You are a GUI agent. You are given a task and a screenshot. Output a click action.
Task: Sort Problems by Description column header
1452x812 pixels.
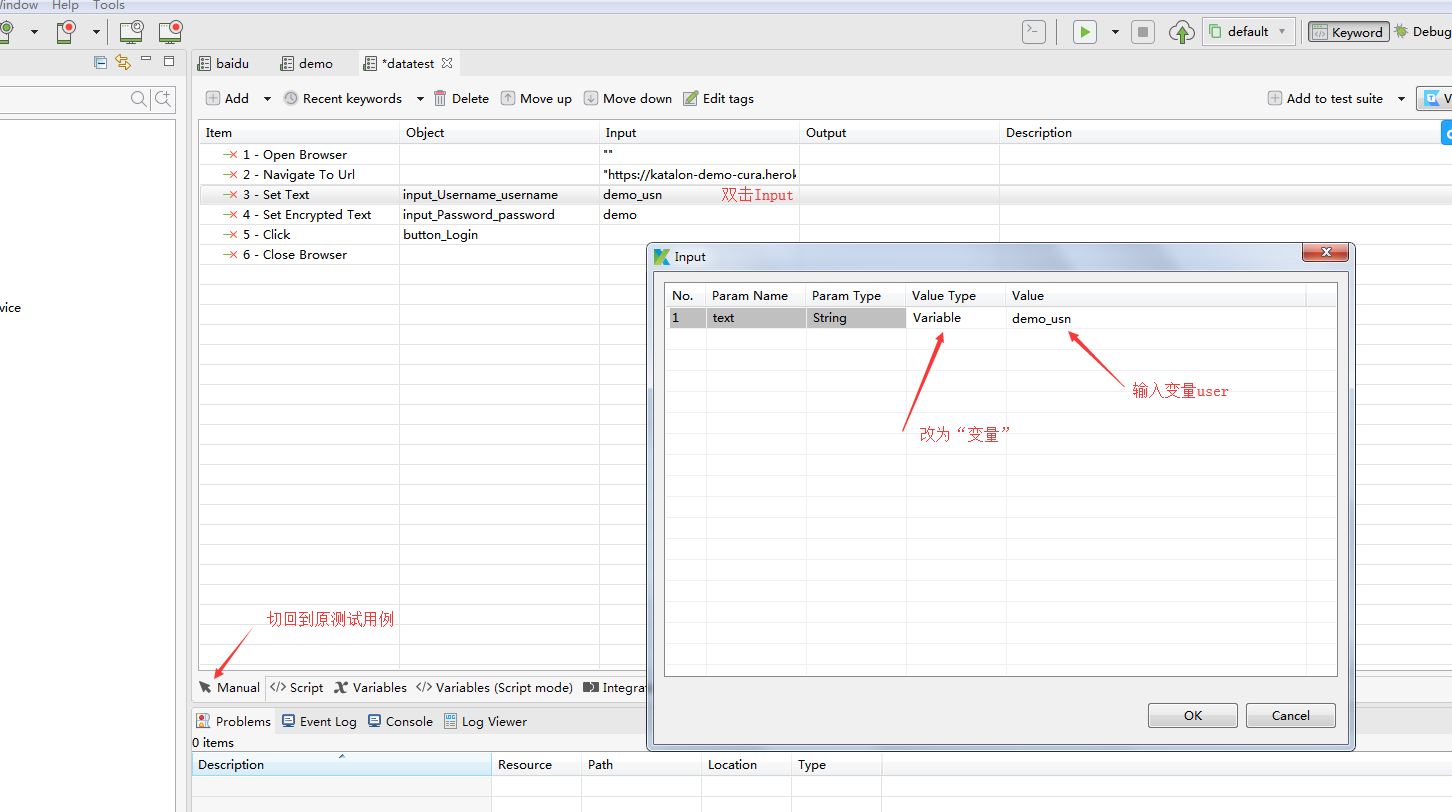[x=341, y=764]
